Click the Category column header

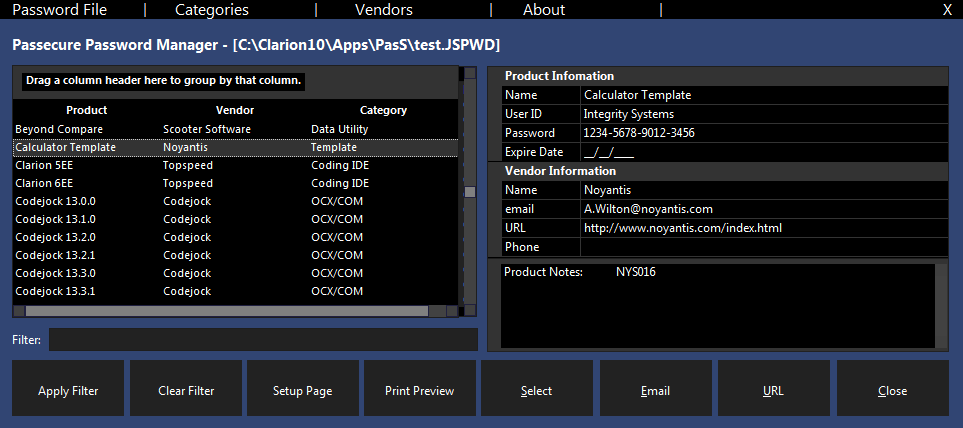(x=383, y=110)
